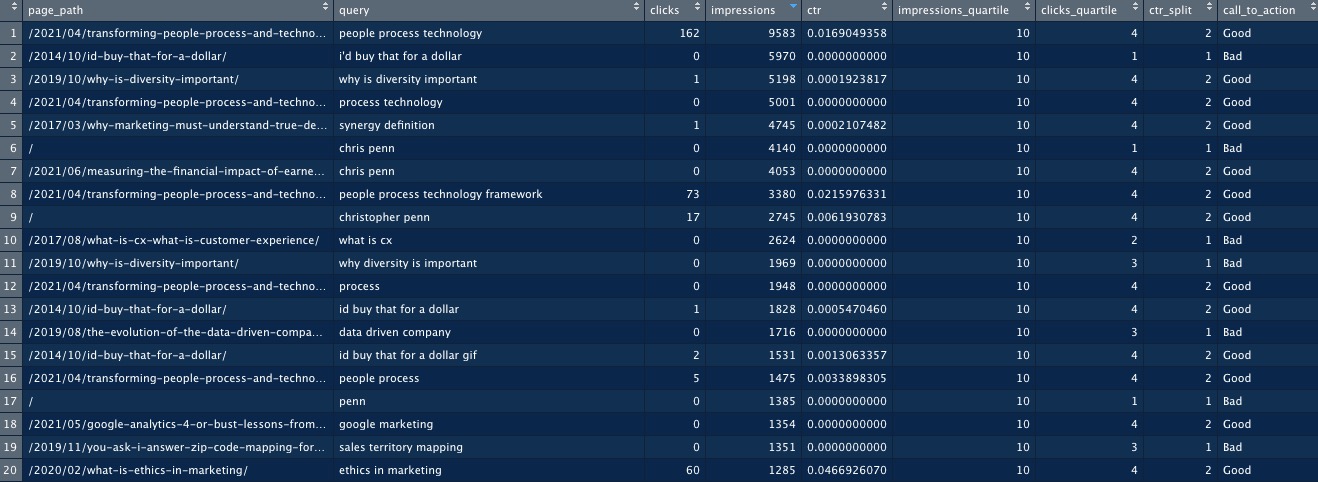Select the ctr value 0.0215976331
1318x482 pixels.
pos(847,194)
